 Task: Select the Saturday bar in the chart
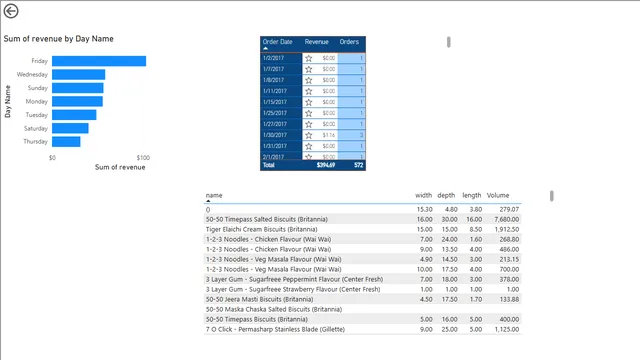coord(70,128)
